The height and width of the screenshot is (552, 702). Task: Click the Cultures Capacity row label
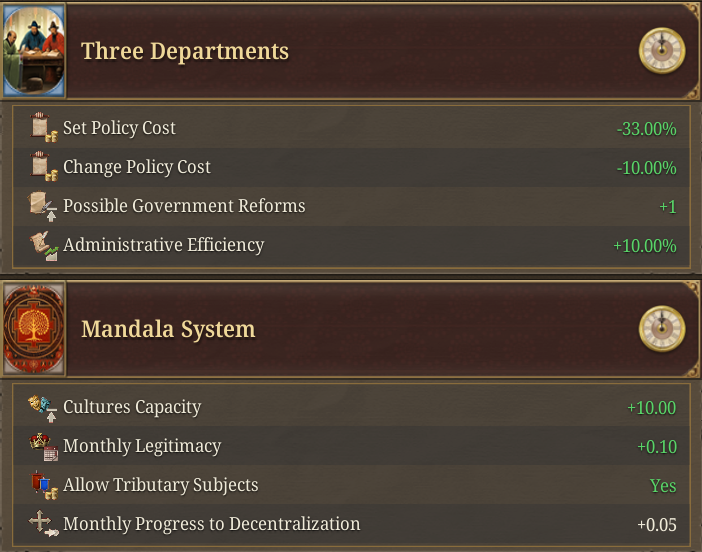coord(132,407)
